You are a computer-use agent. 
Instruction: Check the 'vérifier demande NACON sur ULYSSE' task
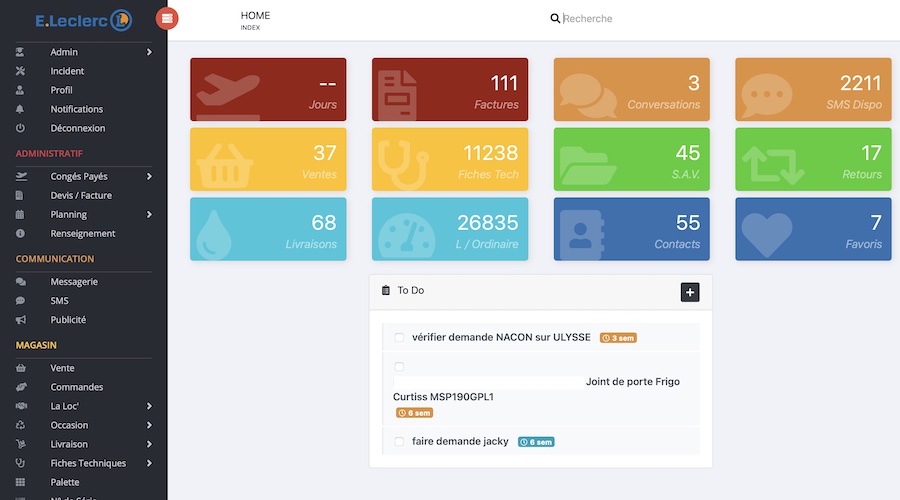[399, 338]
